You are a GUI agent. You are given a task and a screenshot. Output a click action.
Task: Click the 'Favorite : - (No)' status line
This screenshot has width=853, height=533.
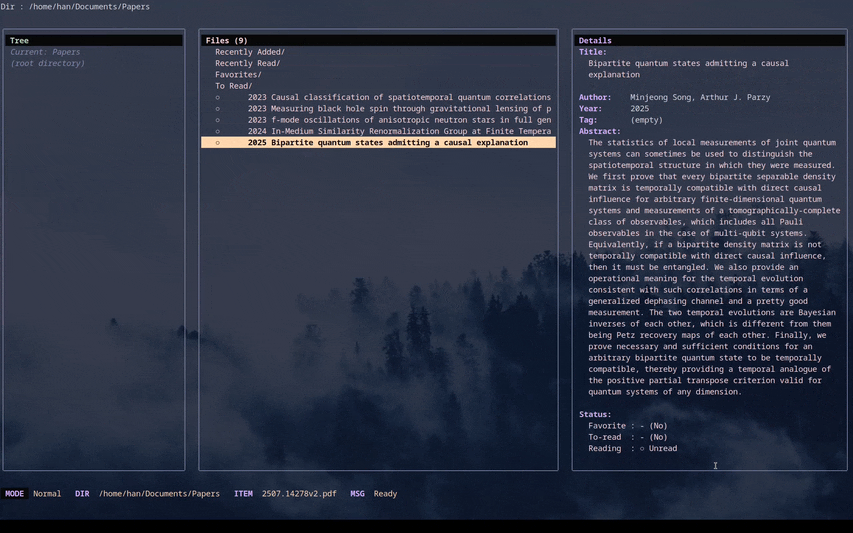point(628,426)
